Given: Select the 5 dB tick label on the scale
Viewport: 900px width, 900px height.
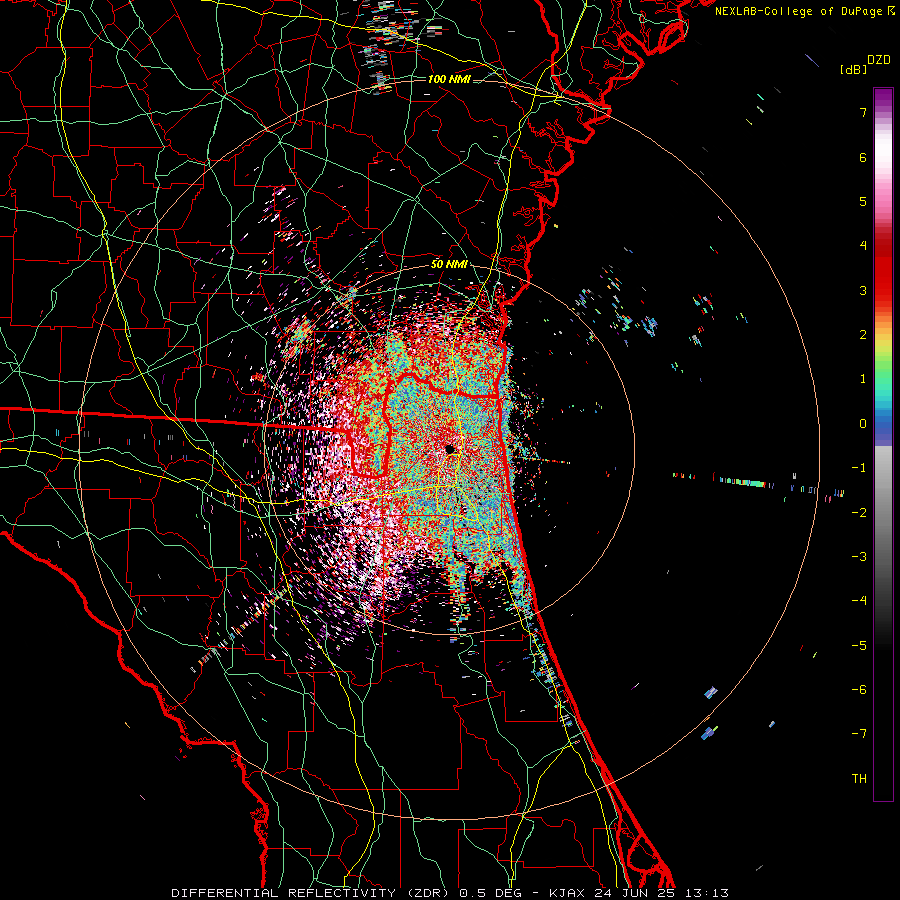Looking at the screenshot, I should pyautogui.click(x=863, y=201).
